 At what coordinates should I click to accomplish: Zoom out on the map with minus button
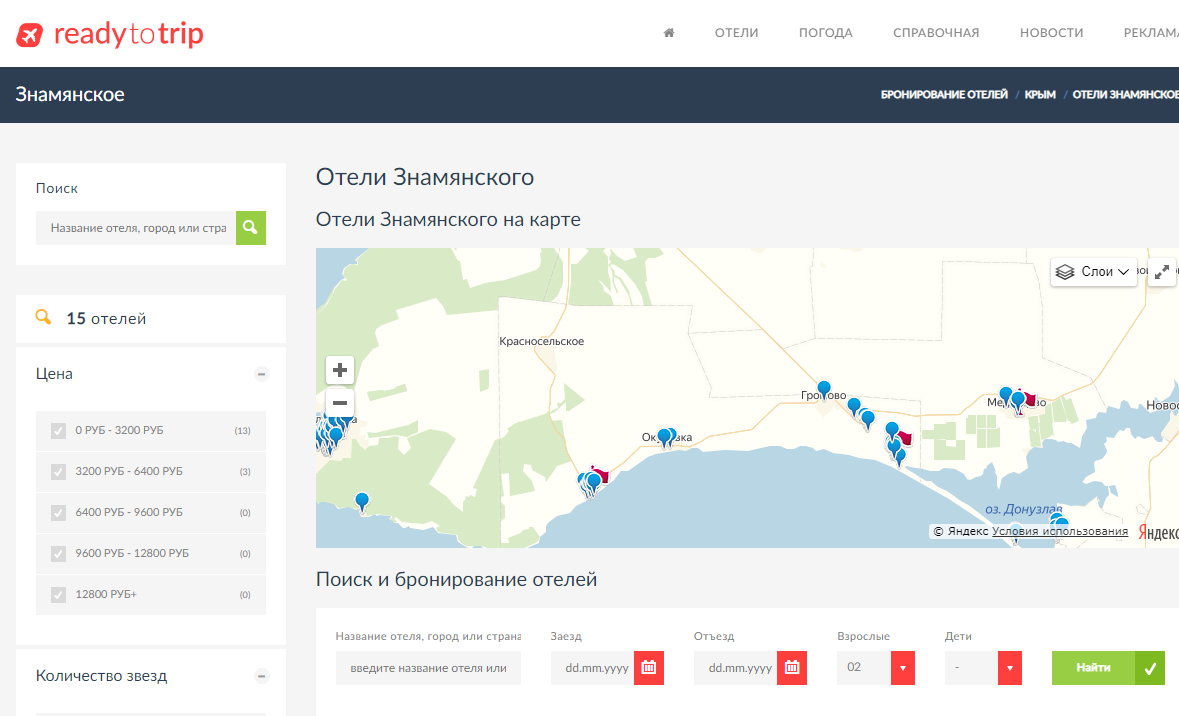[340, 403]
